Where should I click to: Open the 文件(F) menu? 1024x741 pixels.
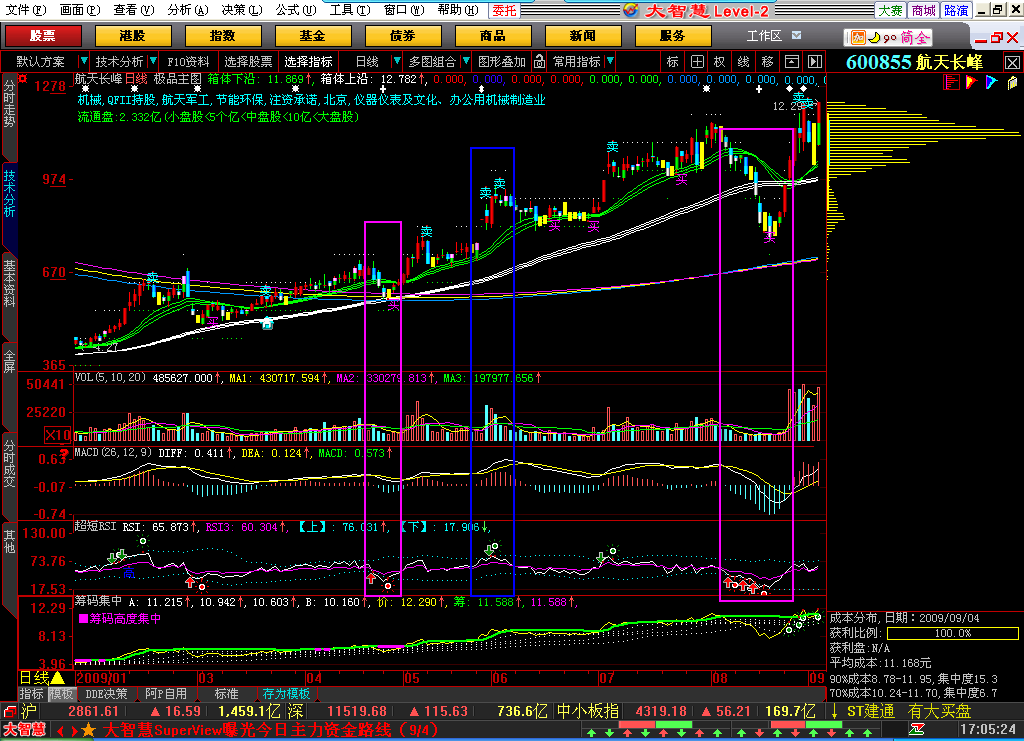pos(25,10)
